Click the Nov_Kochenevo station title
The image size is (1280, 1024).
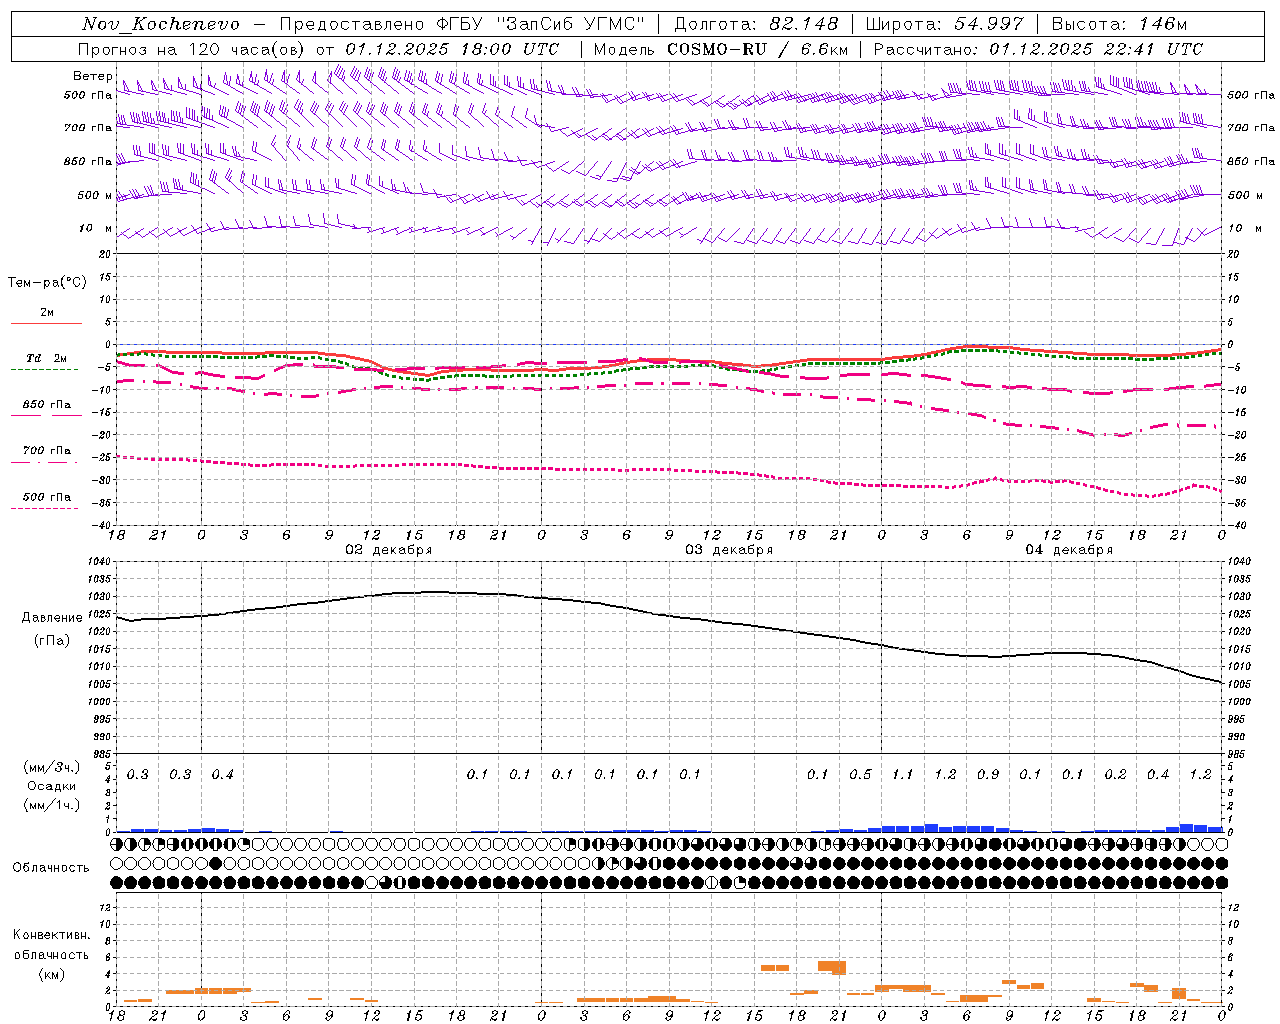click(x=161, y=24)
